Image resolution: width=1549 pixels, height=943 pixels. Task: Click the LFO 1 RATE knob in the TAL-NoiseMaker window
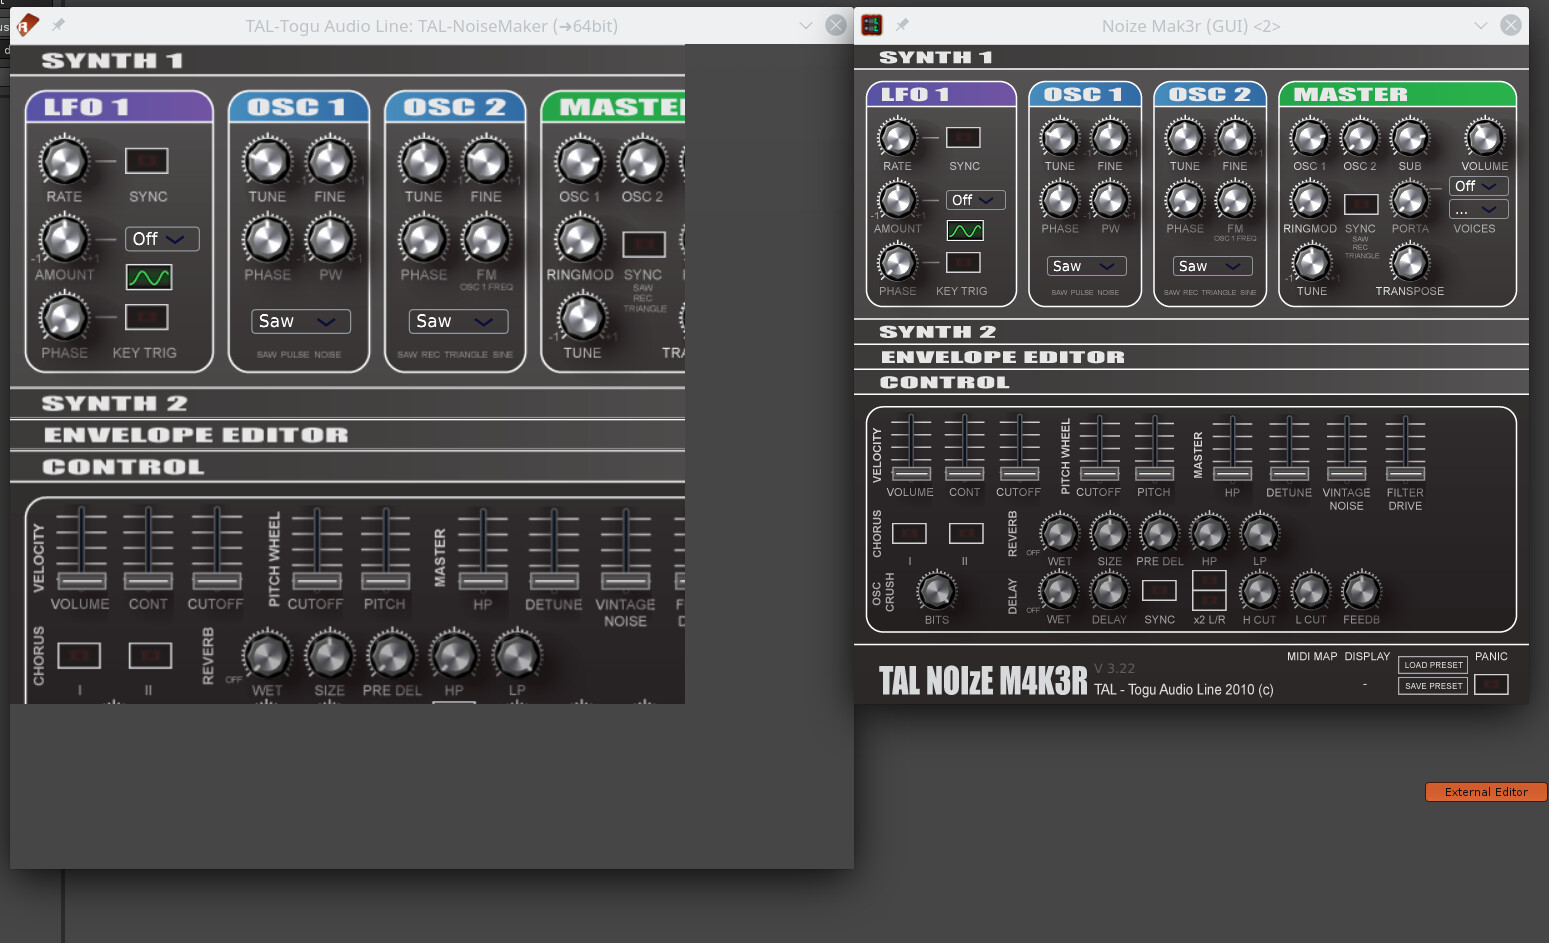(x=64, y=162)
